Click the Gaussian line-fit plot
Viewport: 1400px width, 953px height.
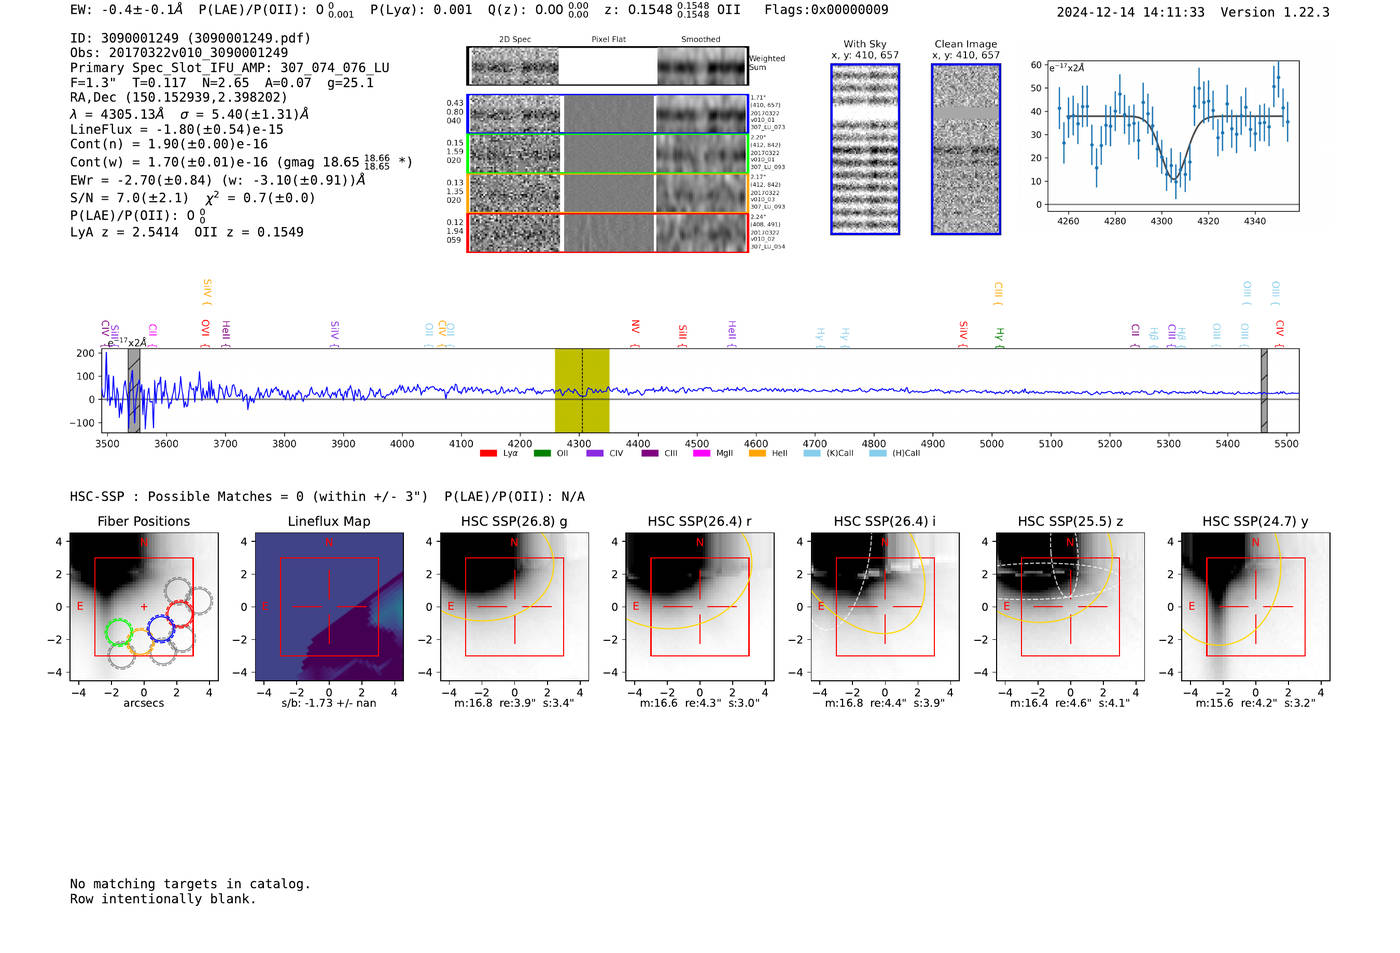pos(1172,135)
